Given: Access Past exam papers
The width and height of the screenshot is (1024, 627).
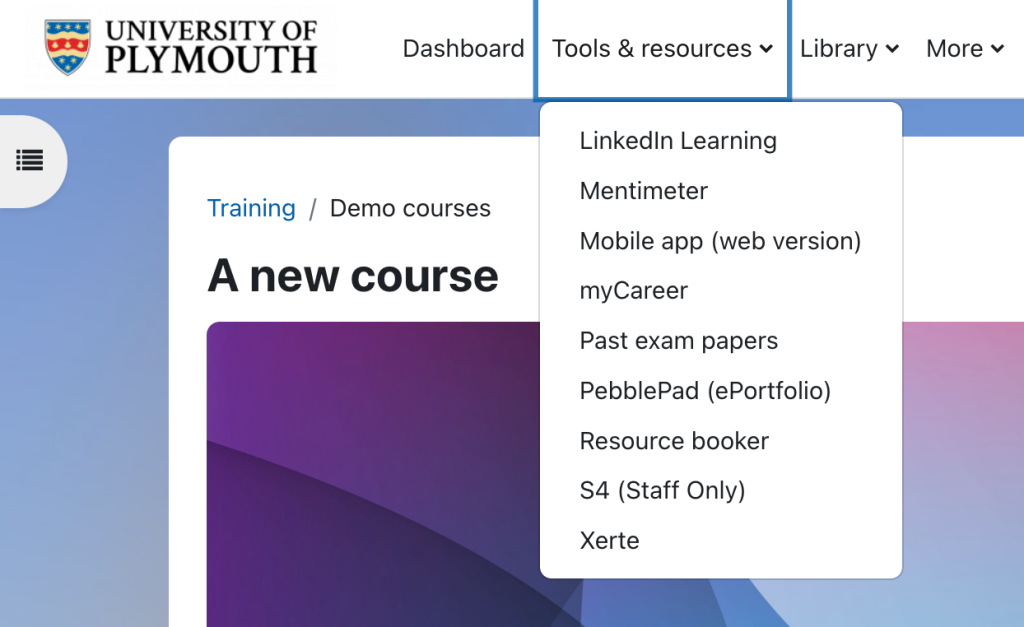Looking at the screenshot, I should 678,340.
